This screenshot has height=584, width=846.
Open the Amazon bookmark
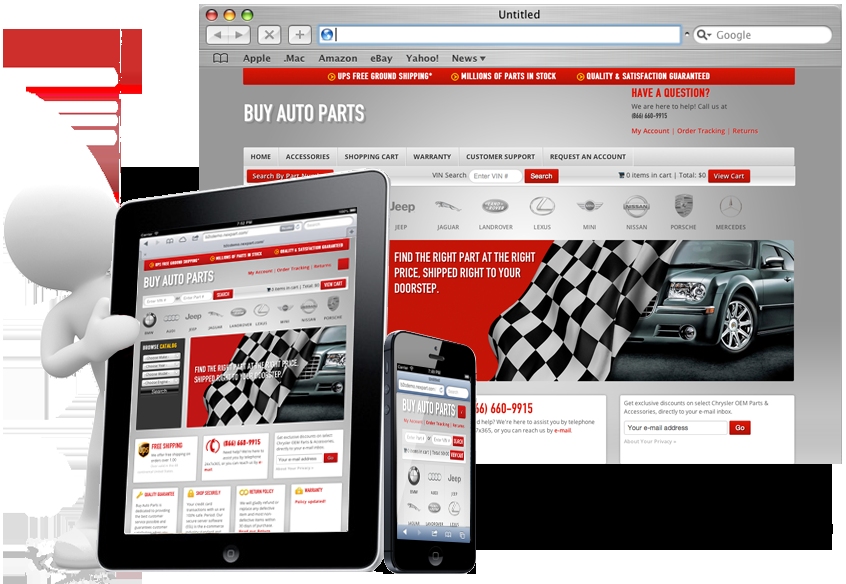pyautogui.click(x=338, y=58)
